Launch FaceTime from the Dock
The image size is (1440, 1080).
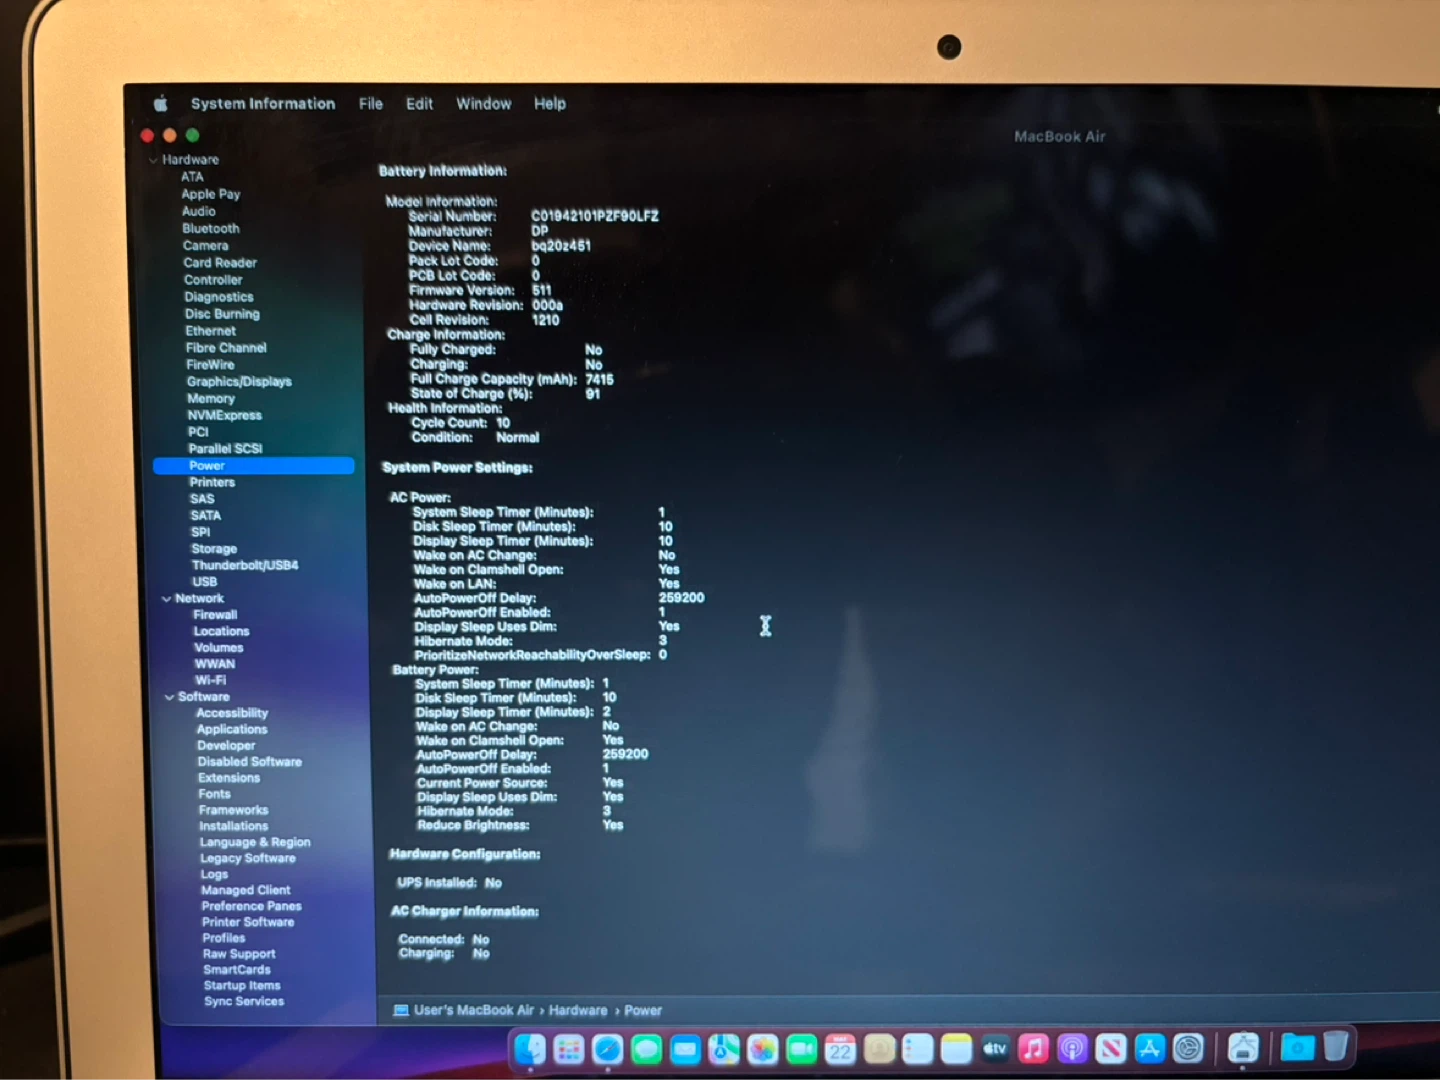pos(801,1049)
